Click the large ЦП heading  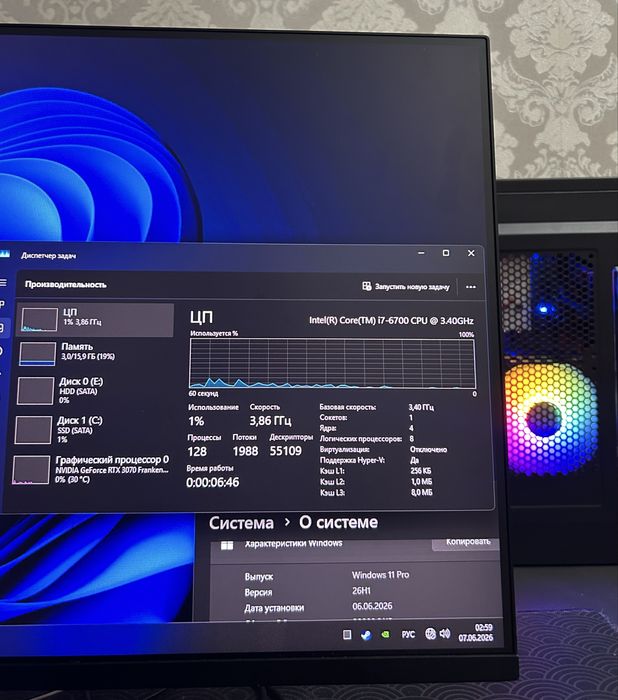(x=201, y=317)
